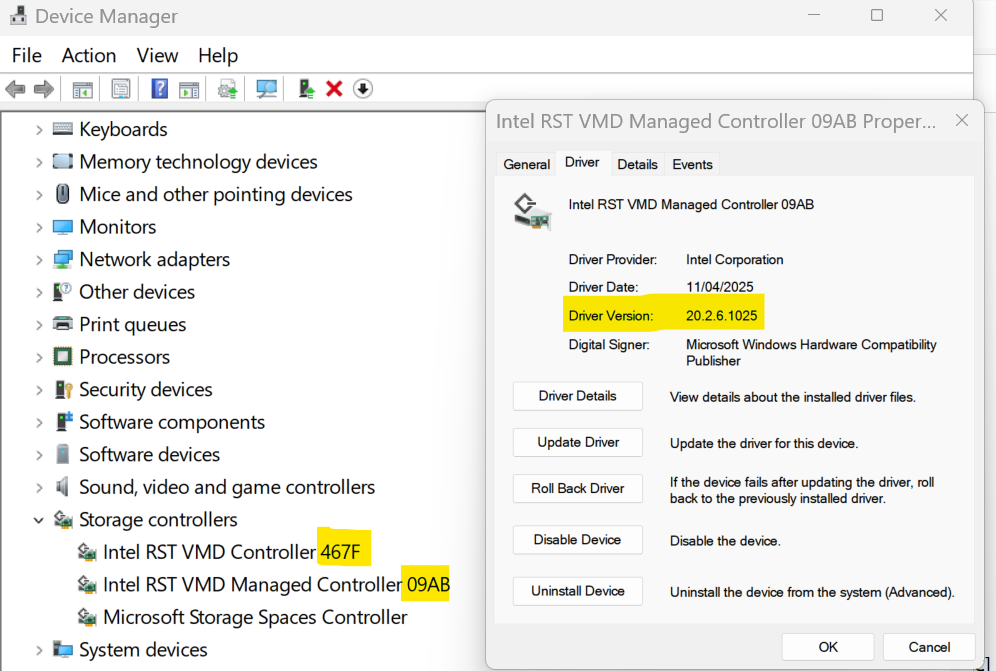Collapse the Storage controllers category
Screen dimensions: 996x671
pyautogui.click(x=39, y=520)
